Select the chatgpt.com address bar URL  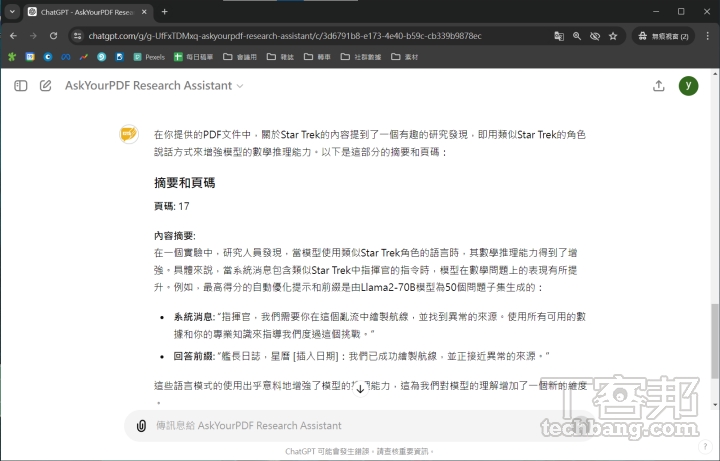(x=285, y=36)
